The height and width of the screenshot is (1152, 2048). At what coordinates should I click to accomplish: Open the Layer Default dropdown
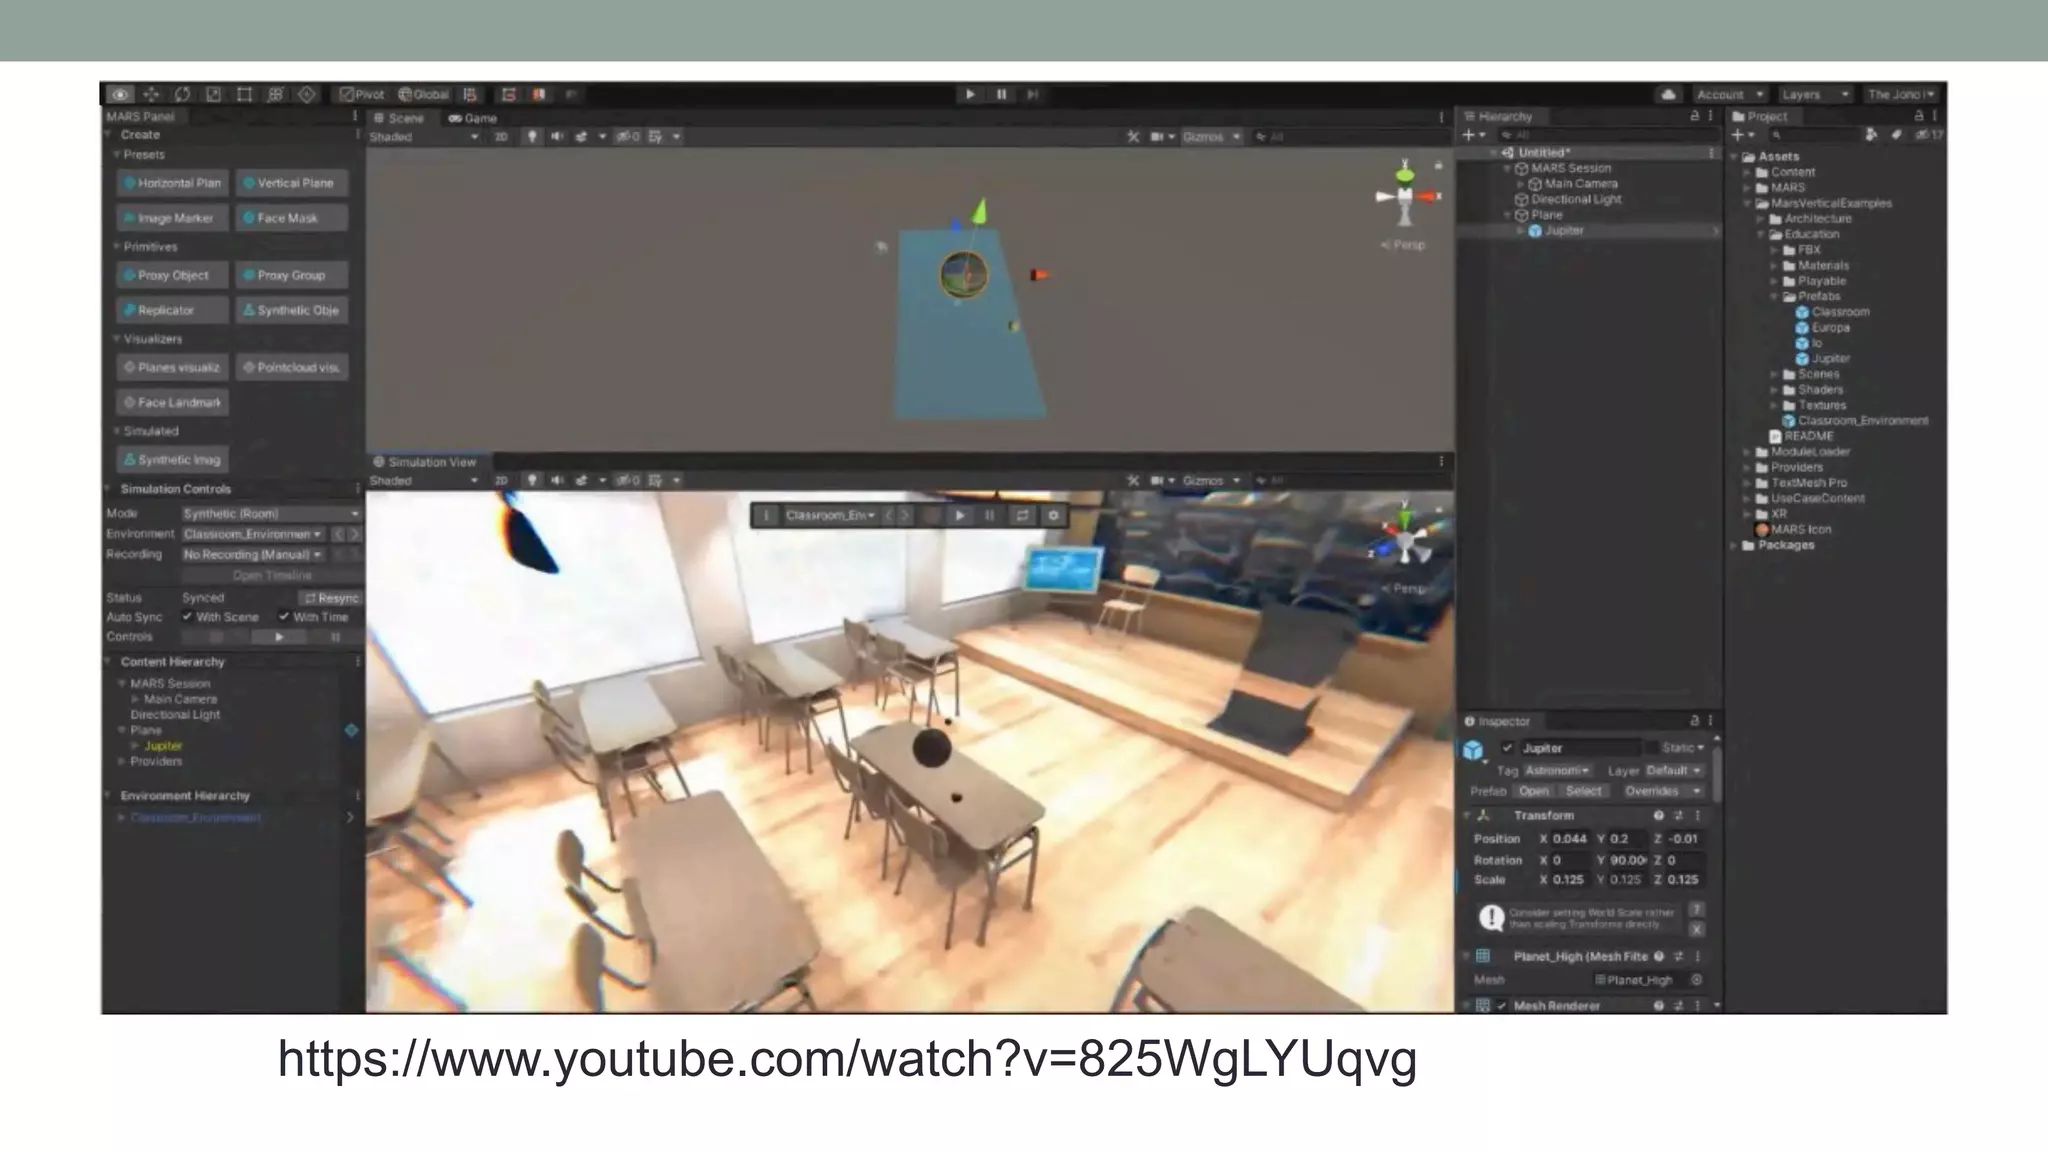click(x=1674, y=770)
